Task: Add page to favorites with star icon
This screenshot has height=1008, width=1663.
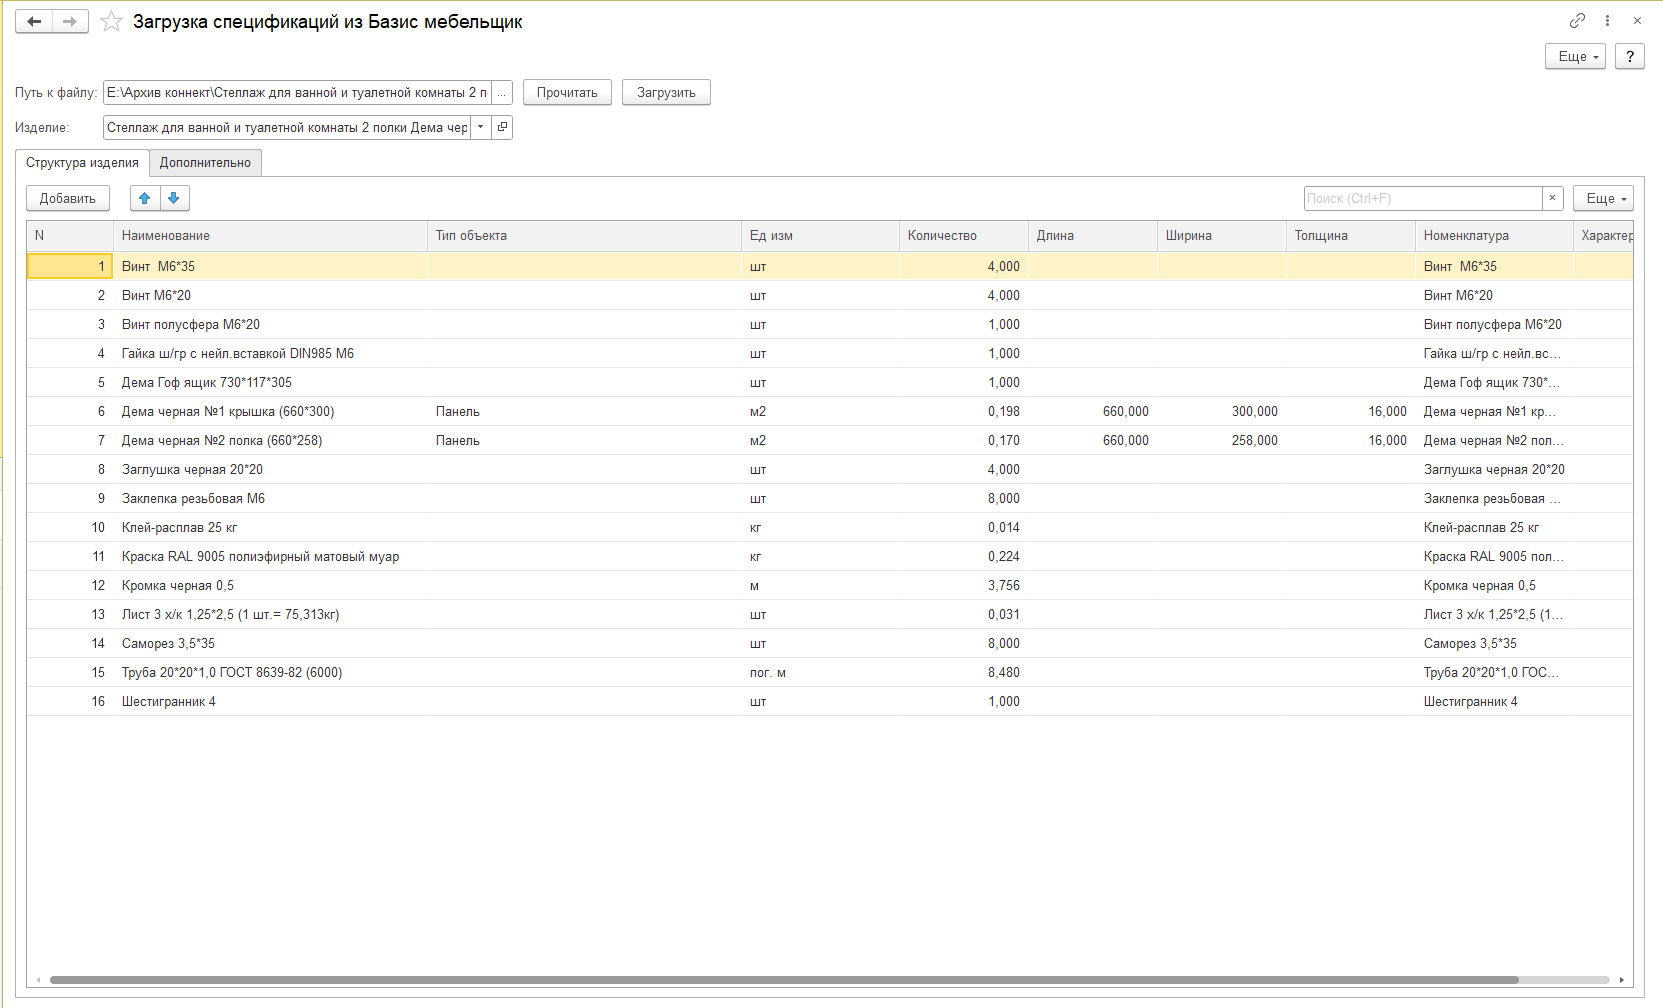Action: (x=111, y=22)
